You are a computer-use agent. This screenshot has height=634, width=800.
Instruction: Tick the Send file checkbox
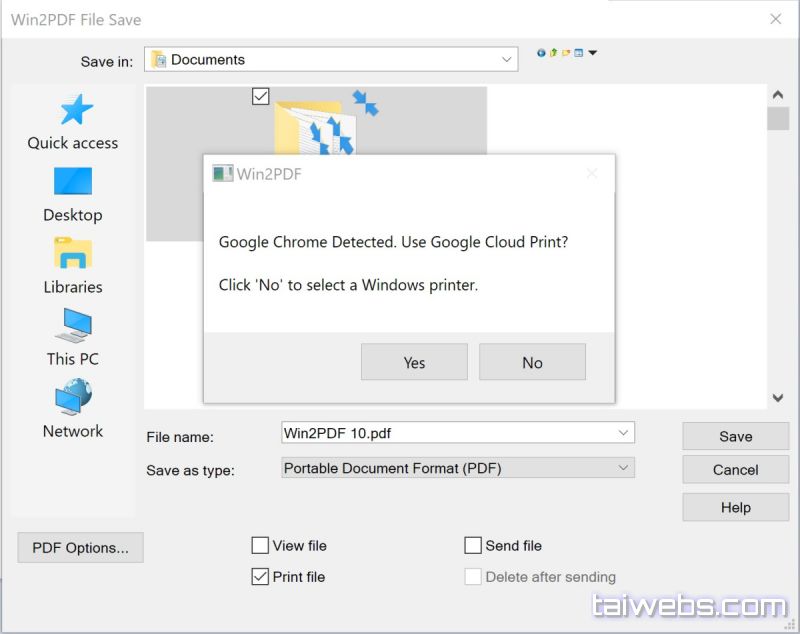click(473, 546)
